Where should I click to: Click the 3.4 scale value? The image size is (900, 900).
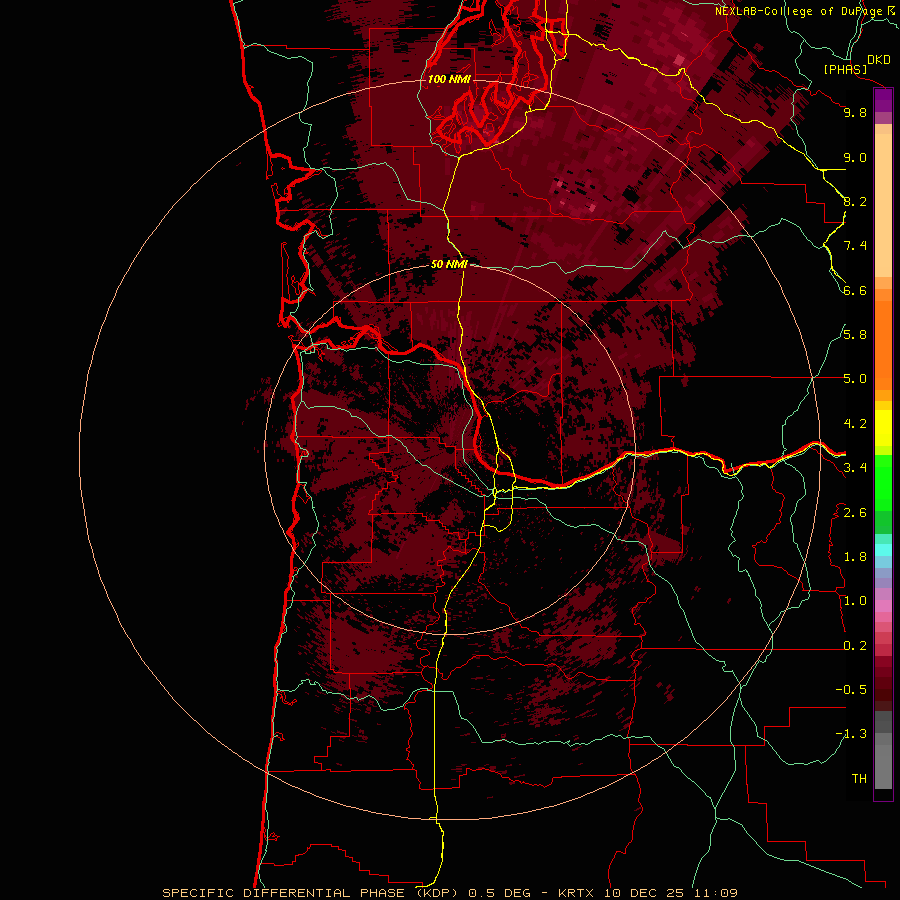point(855,468)
